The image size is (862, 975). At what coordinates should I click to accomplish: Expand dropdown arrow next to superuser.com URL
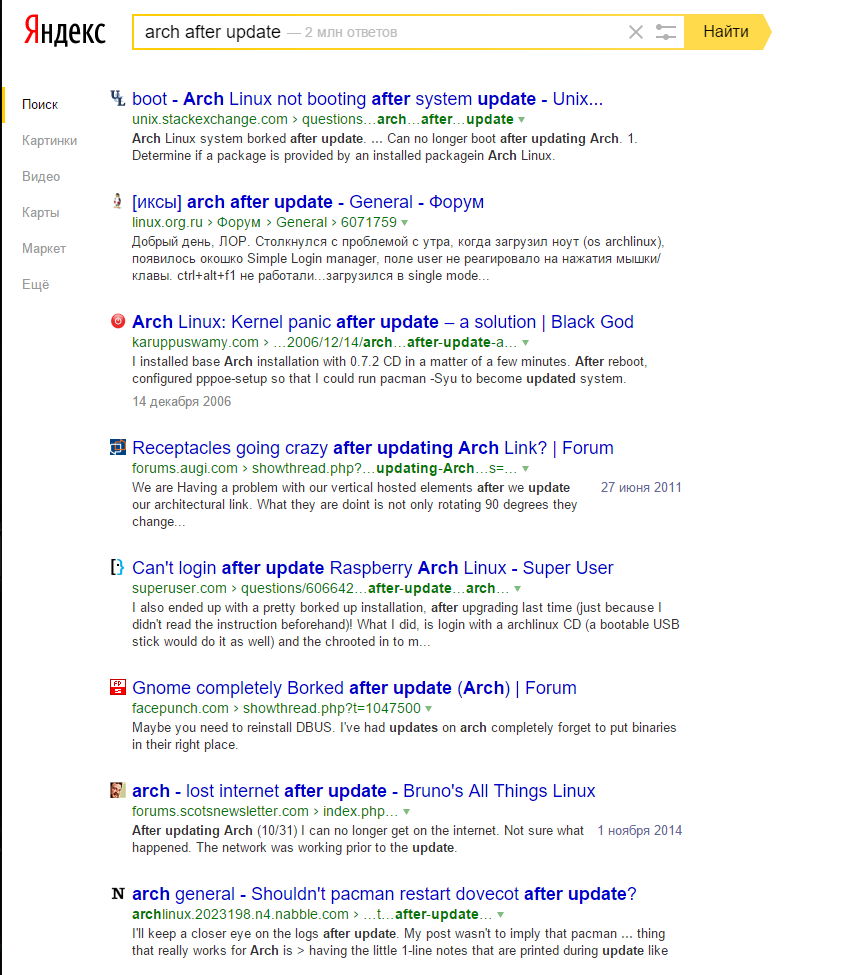click(x=517, y=589)
